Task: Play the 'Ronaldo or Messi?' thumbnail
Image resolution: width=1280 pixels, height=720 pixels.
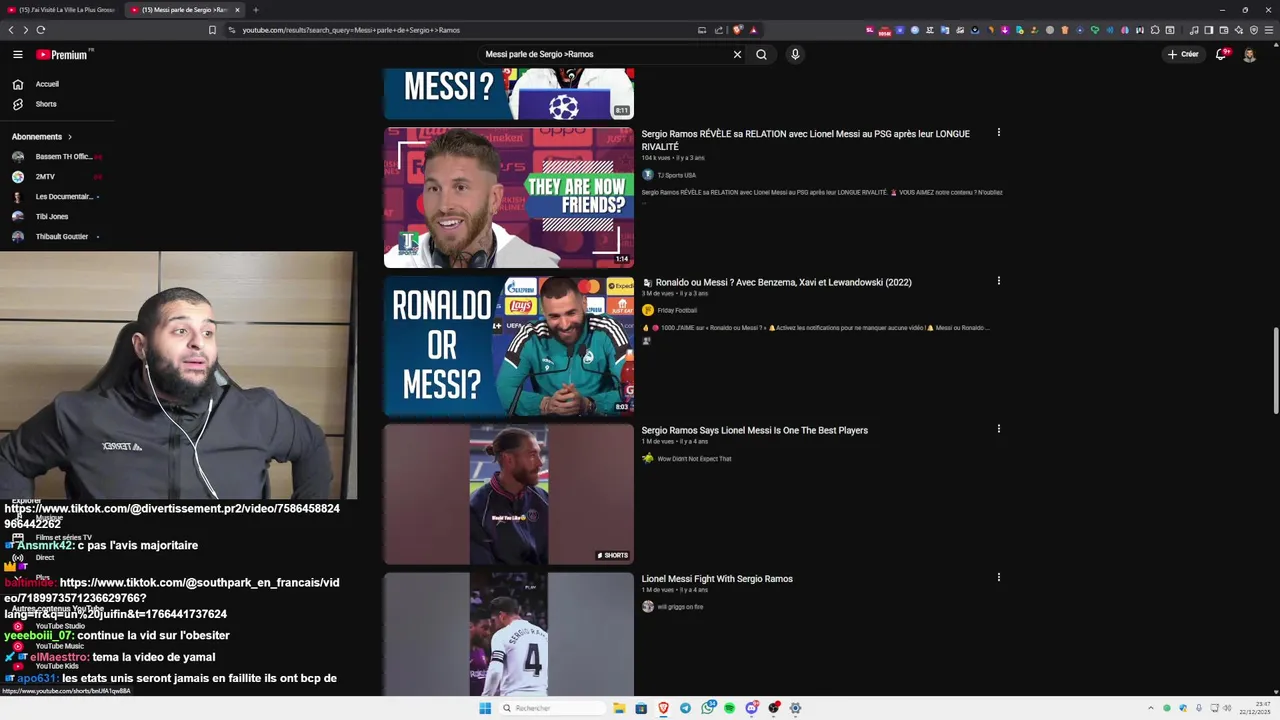Action: (x=509, y=346)
